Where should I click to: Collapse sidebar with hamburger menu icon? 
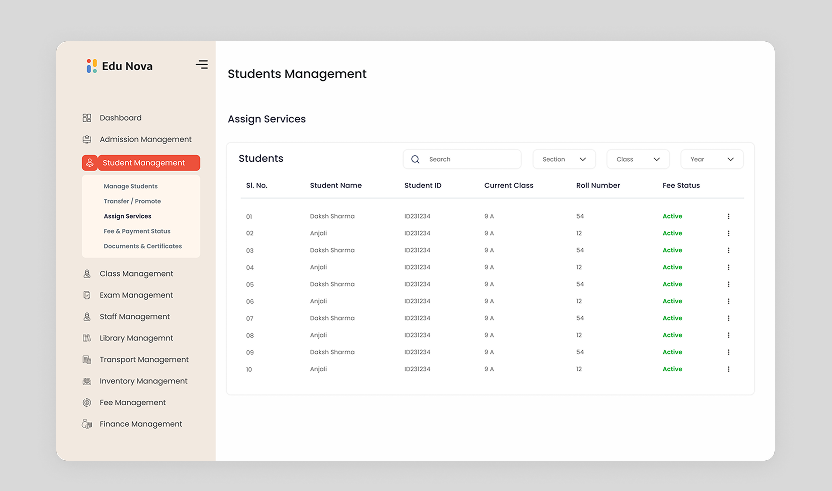(x=202, y=65)
